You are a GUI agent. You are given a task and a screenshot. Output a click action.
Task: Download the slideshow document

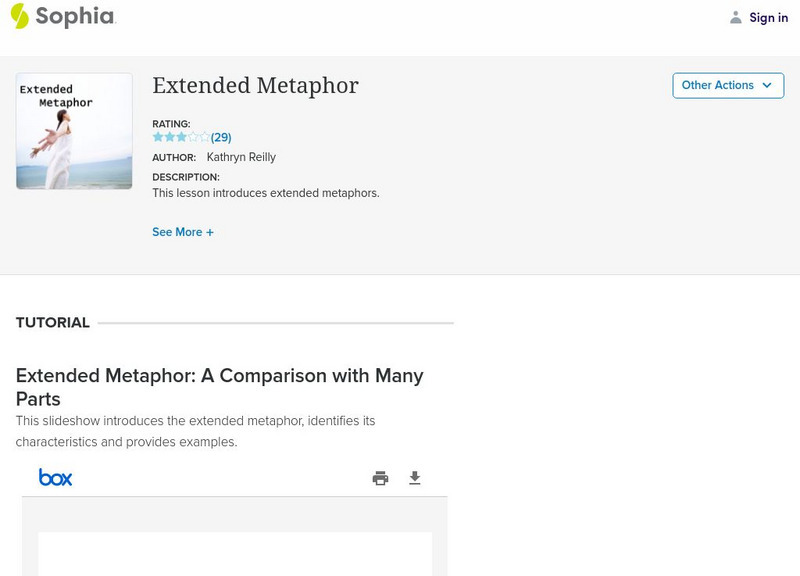pos(415,478)
